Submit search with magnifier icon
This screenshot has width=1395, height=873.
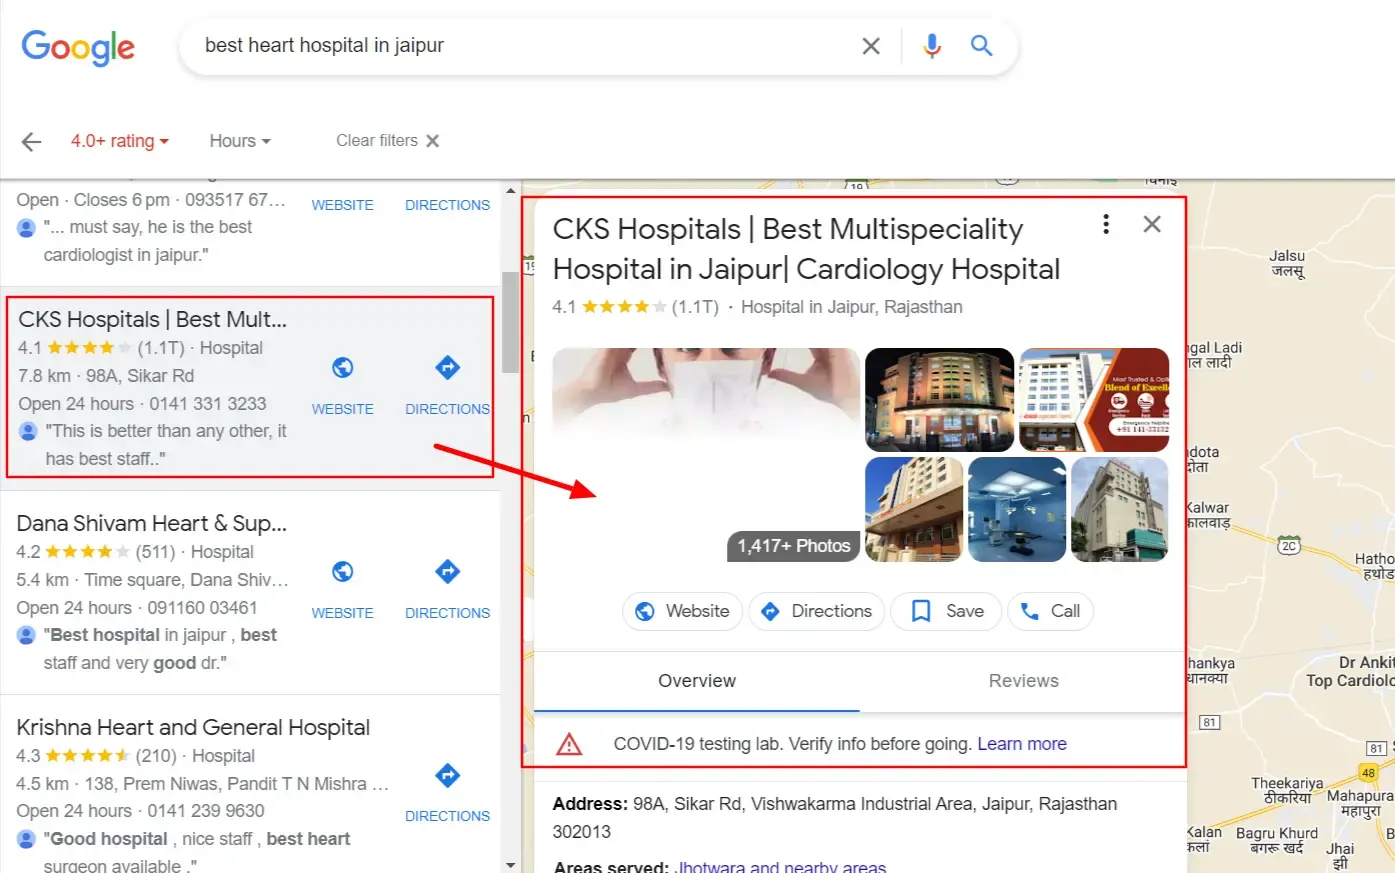click(x=982, y=46)
